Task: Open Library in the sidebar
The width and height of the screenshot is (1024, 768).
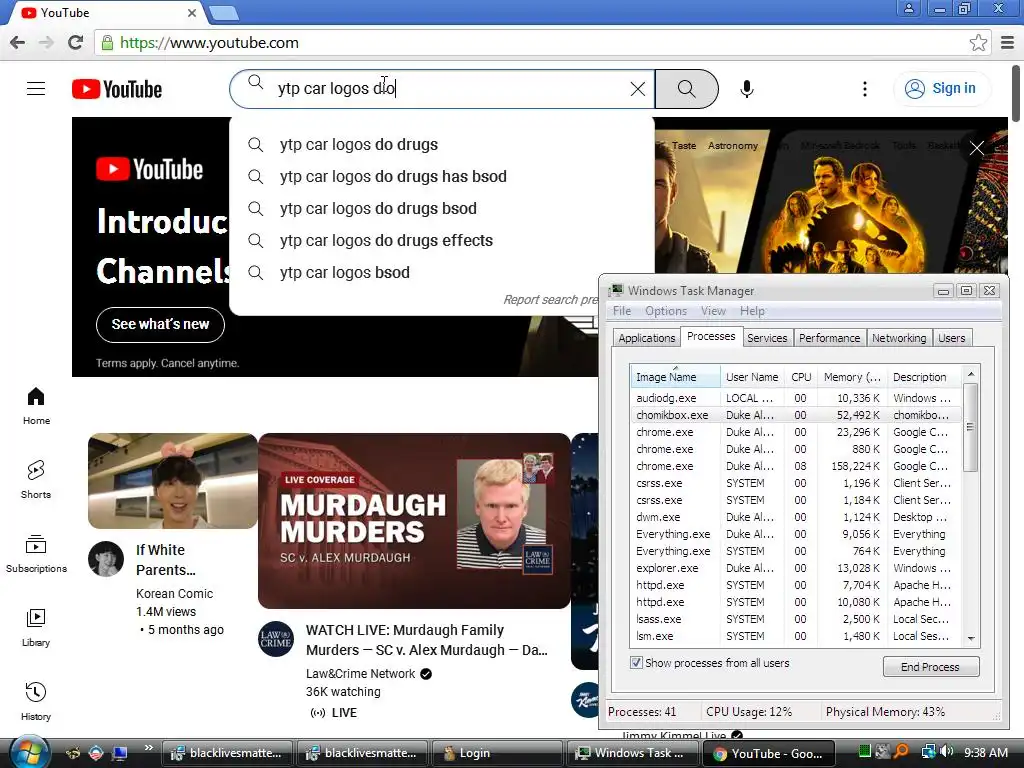Action: coord(36,628)
